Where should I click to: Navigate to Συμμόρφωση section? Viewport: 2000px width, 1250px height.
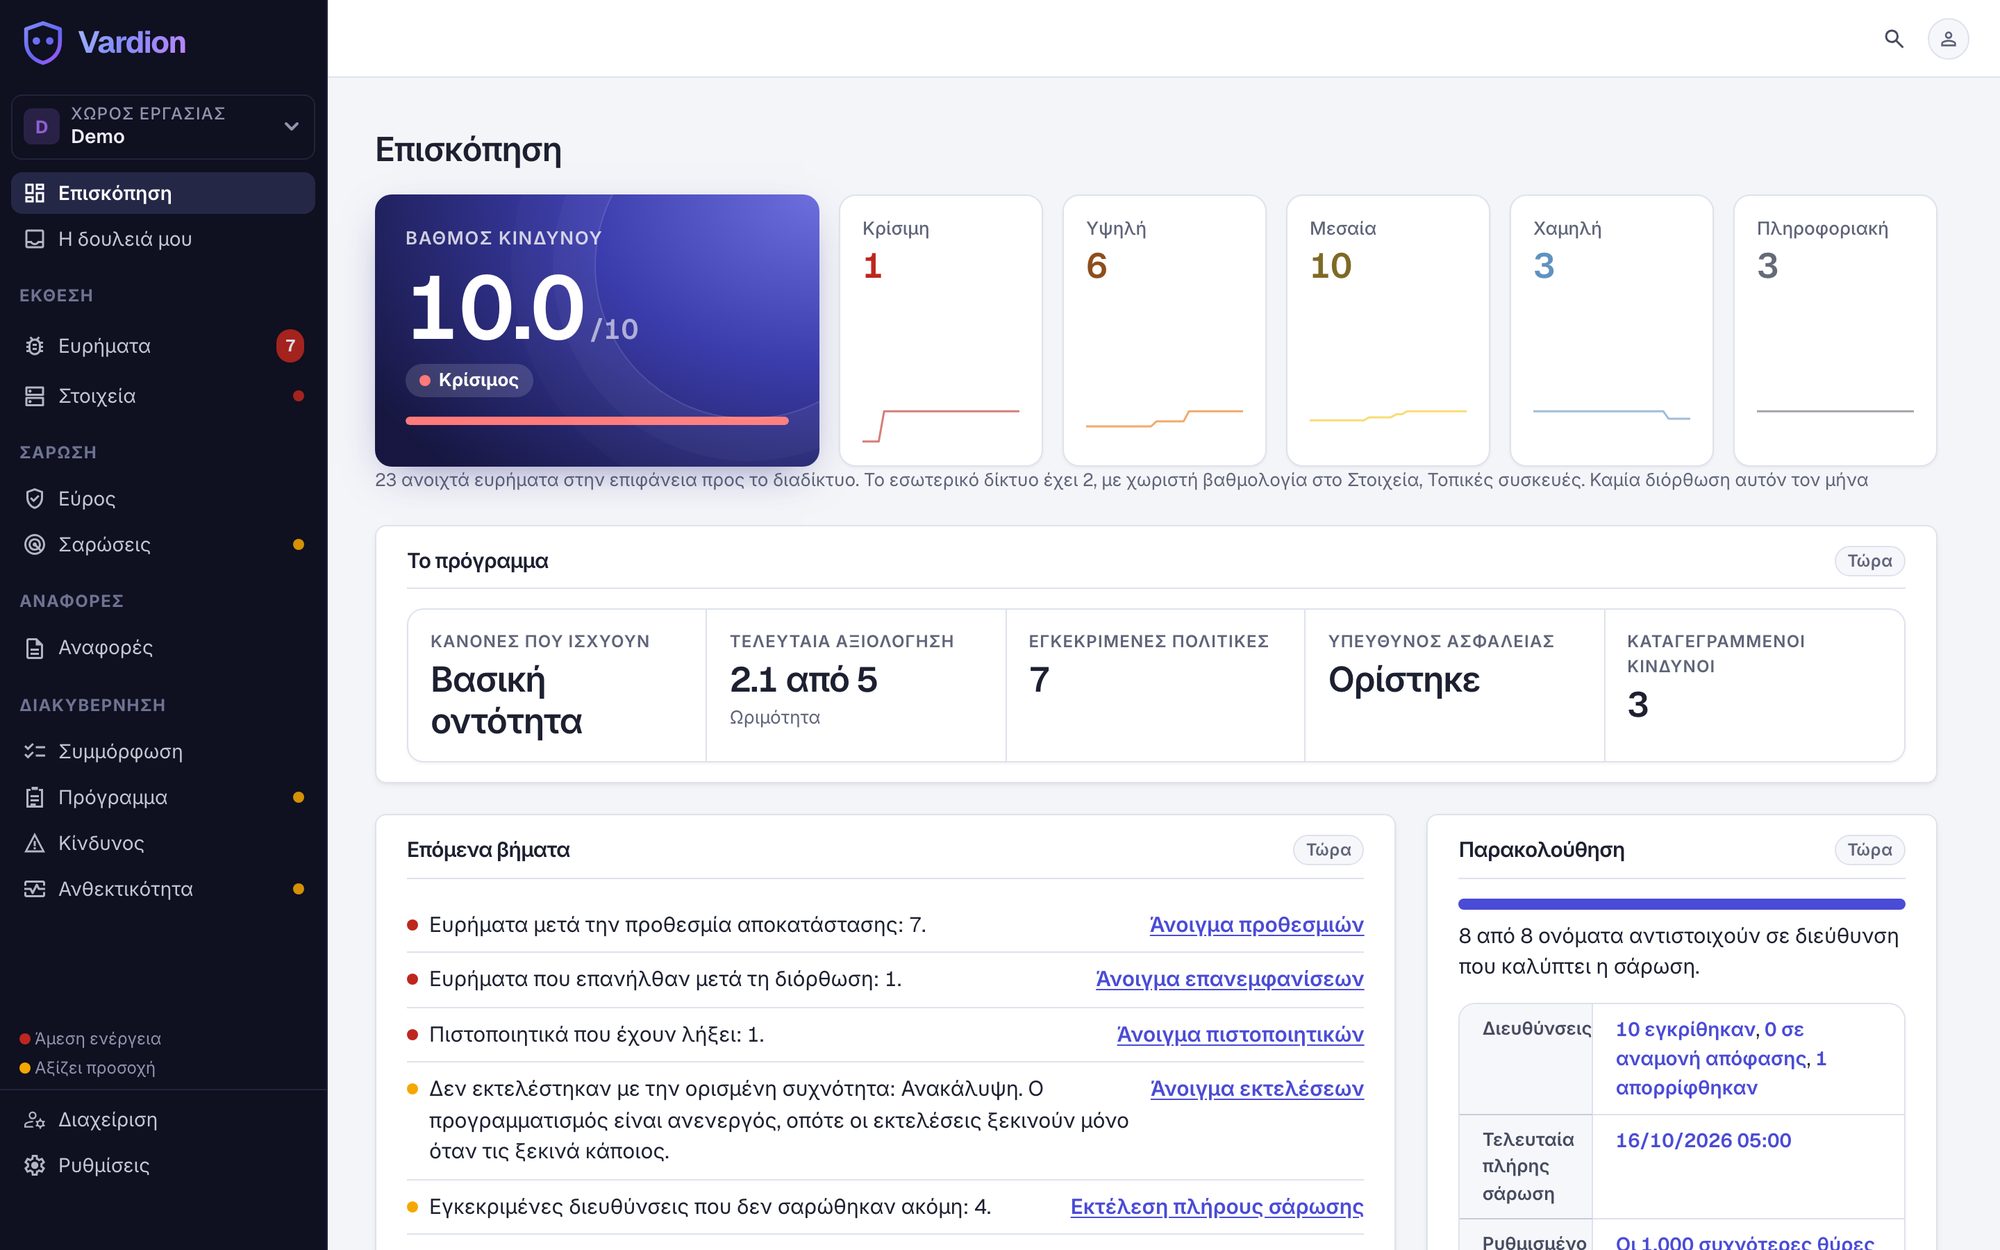[163, 751]
